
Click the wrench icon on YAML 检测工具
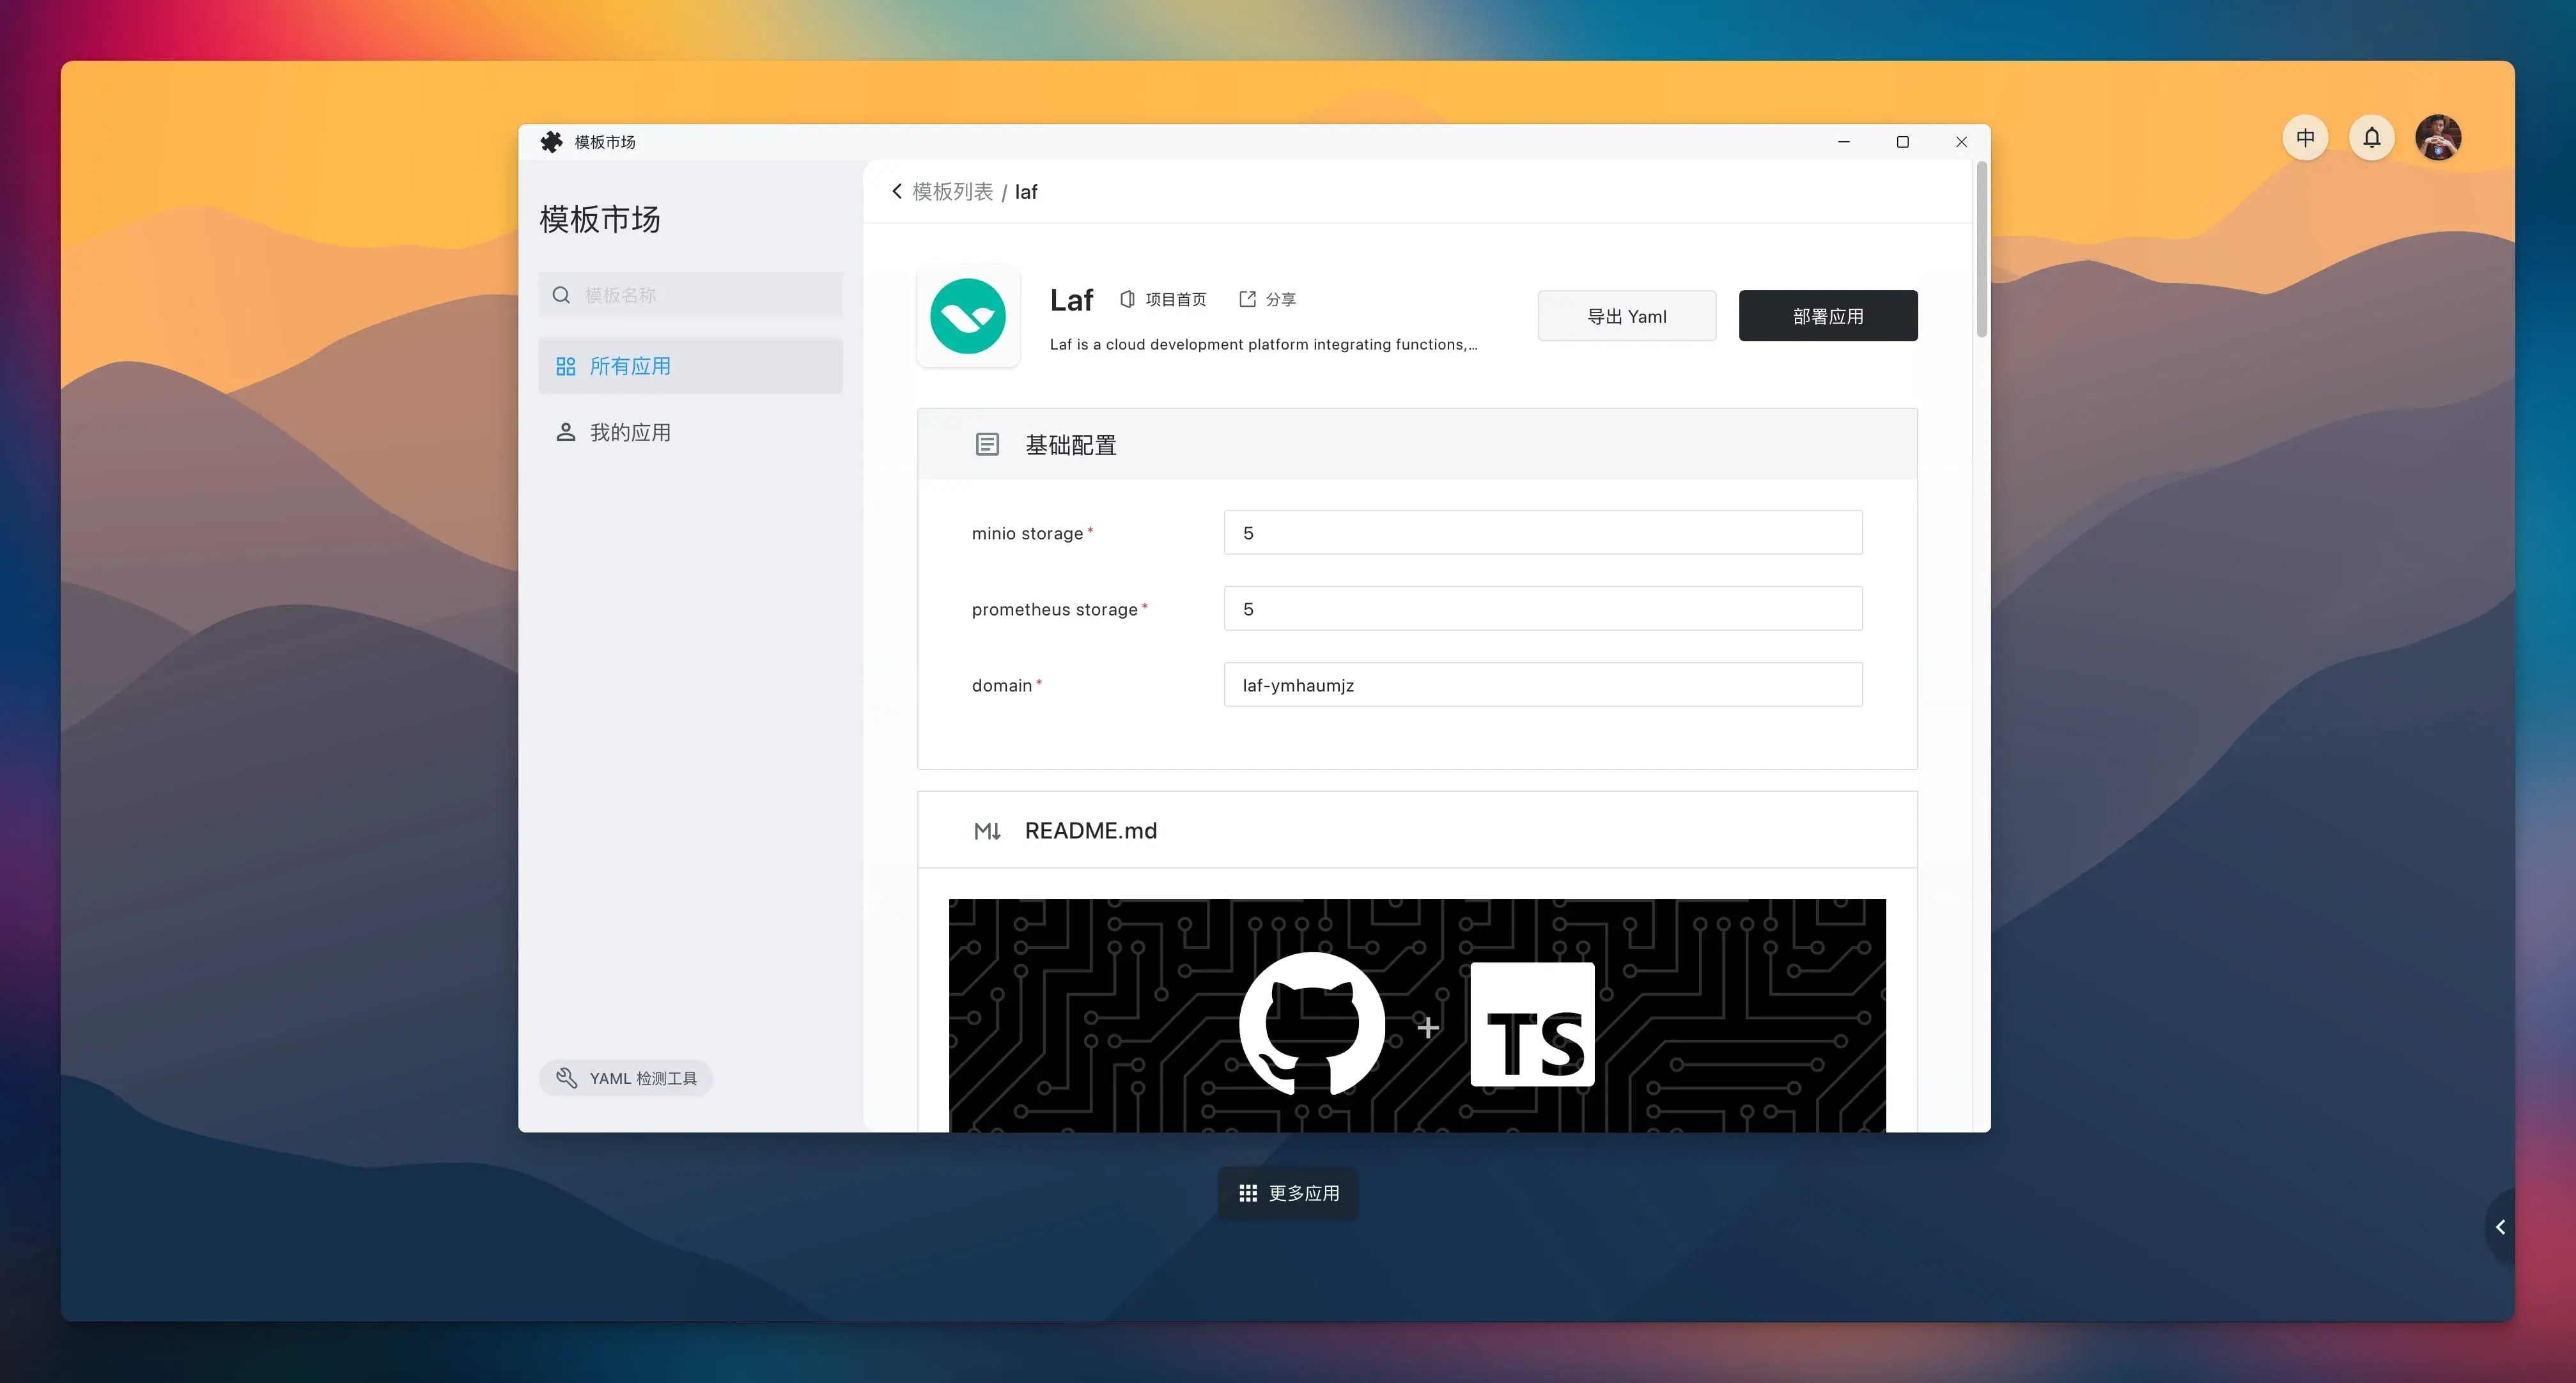click(x=567, y=1077)
